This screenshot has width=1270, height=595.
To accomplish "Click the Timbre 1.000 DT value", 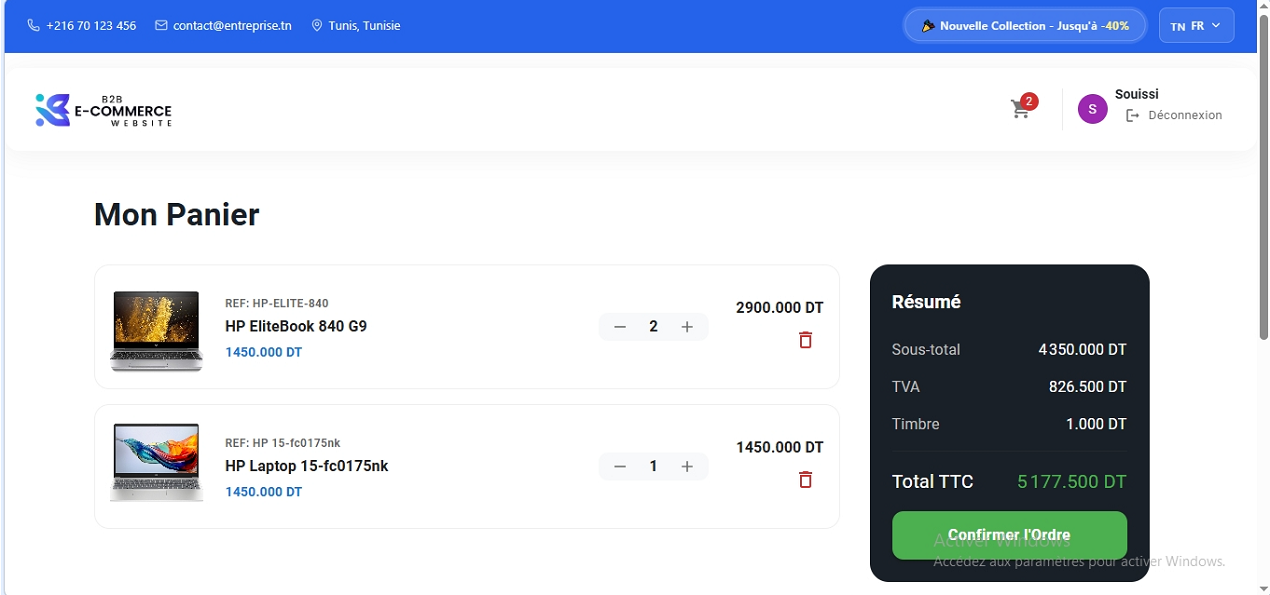I will [1096, 424].
